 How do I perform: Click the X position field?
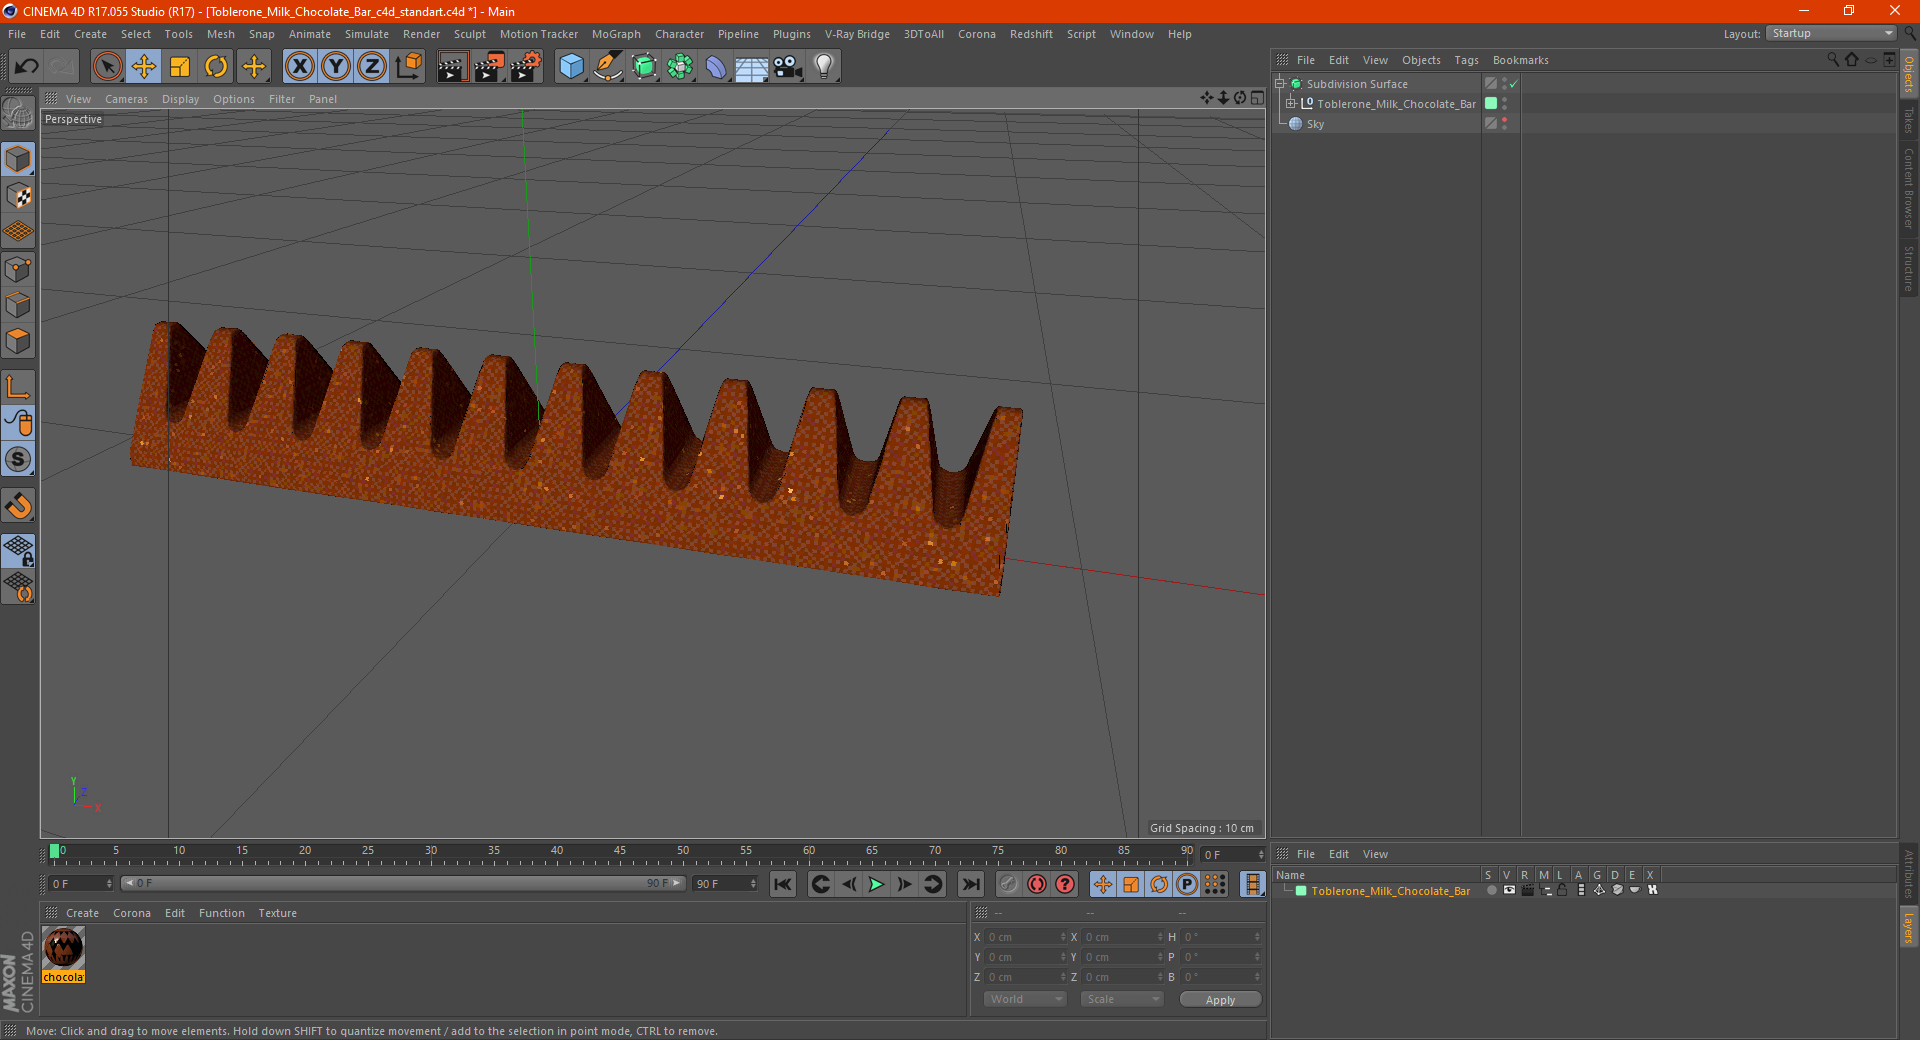tap(1027, 937)
